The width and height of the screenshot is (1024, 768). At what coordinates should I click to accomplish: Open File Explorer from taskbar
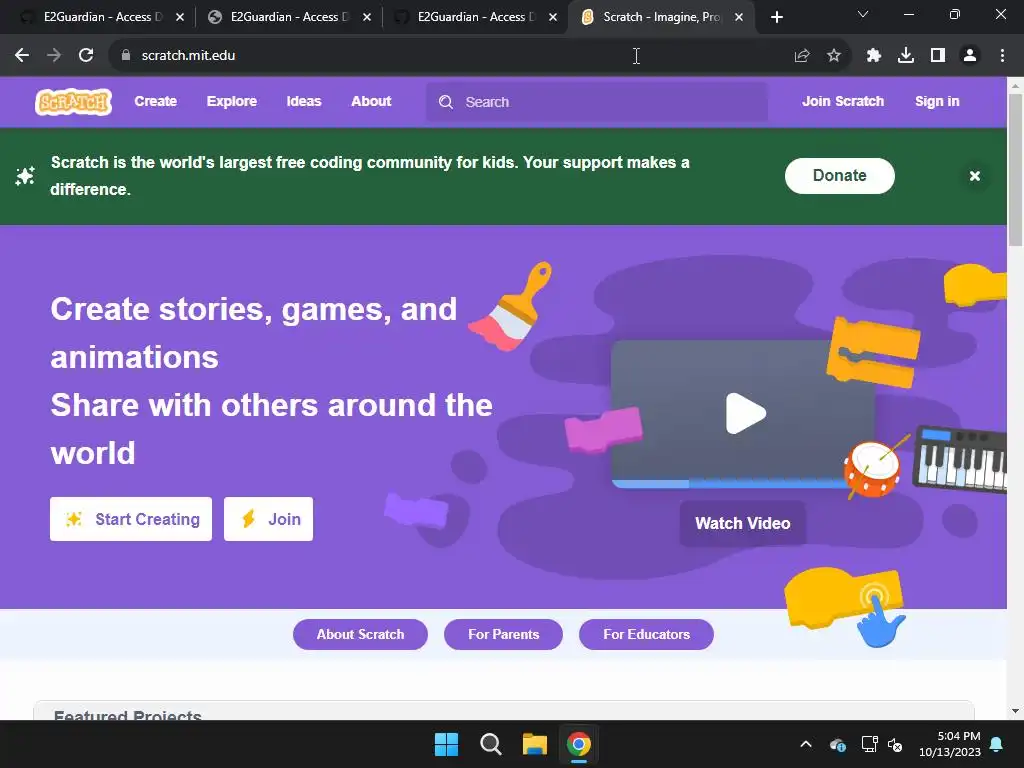(534, 744)
